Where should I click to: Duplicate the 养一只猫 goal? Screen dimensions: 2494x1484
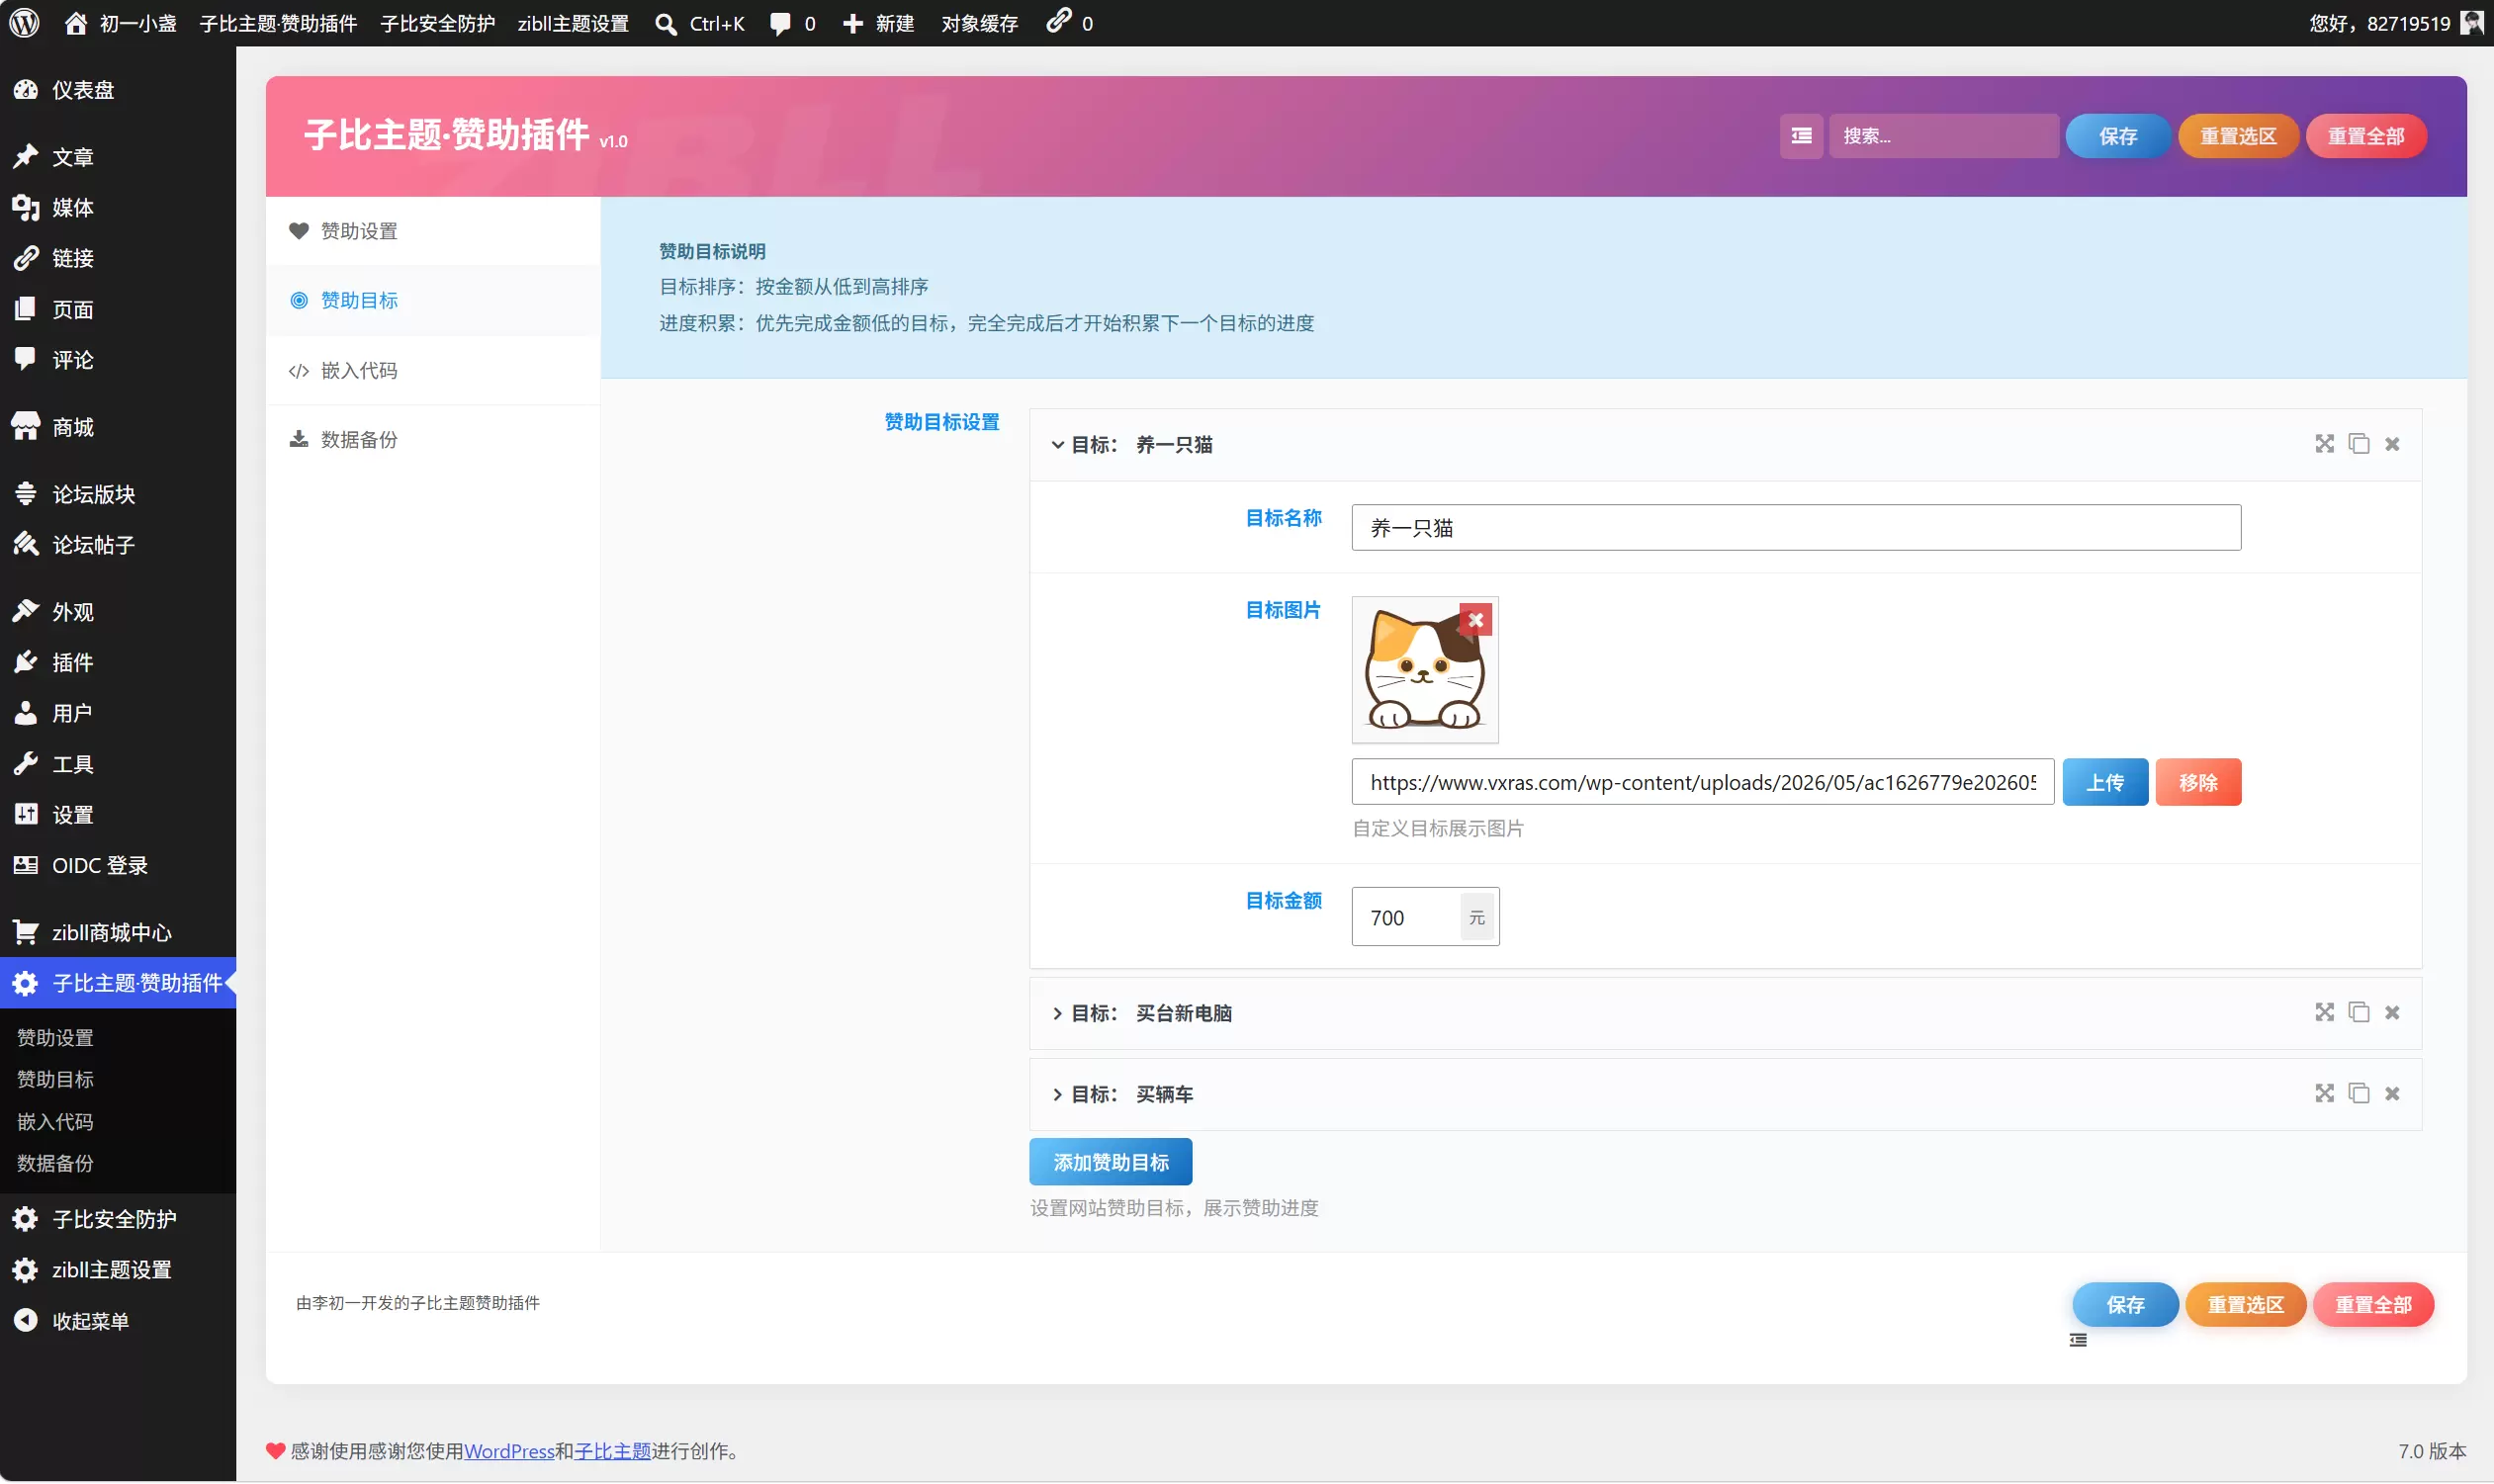[x=2359, y=444]
